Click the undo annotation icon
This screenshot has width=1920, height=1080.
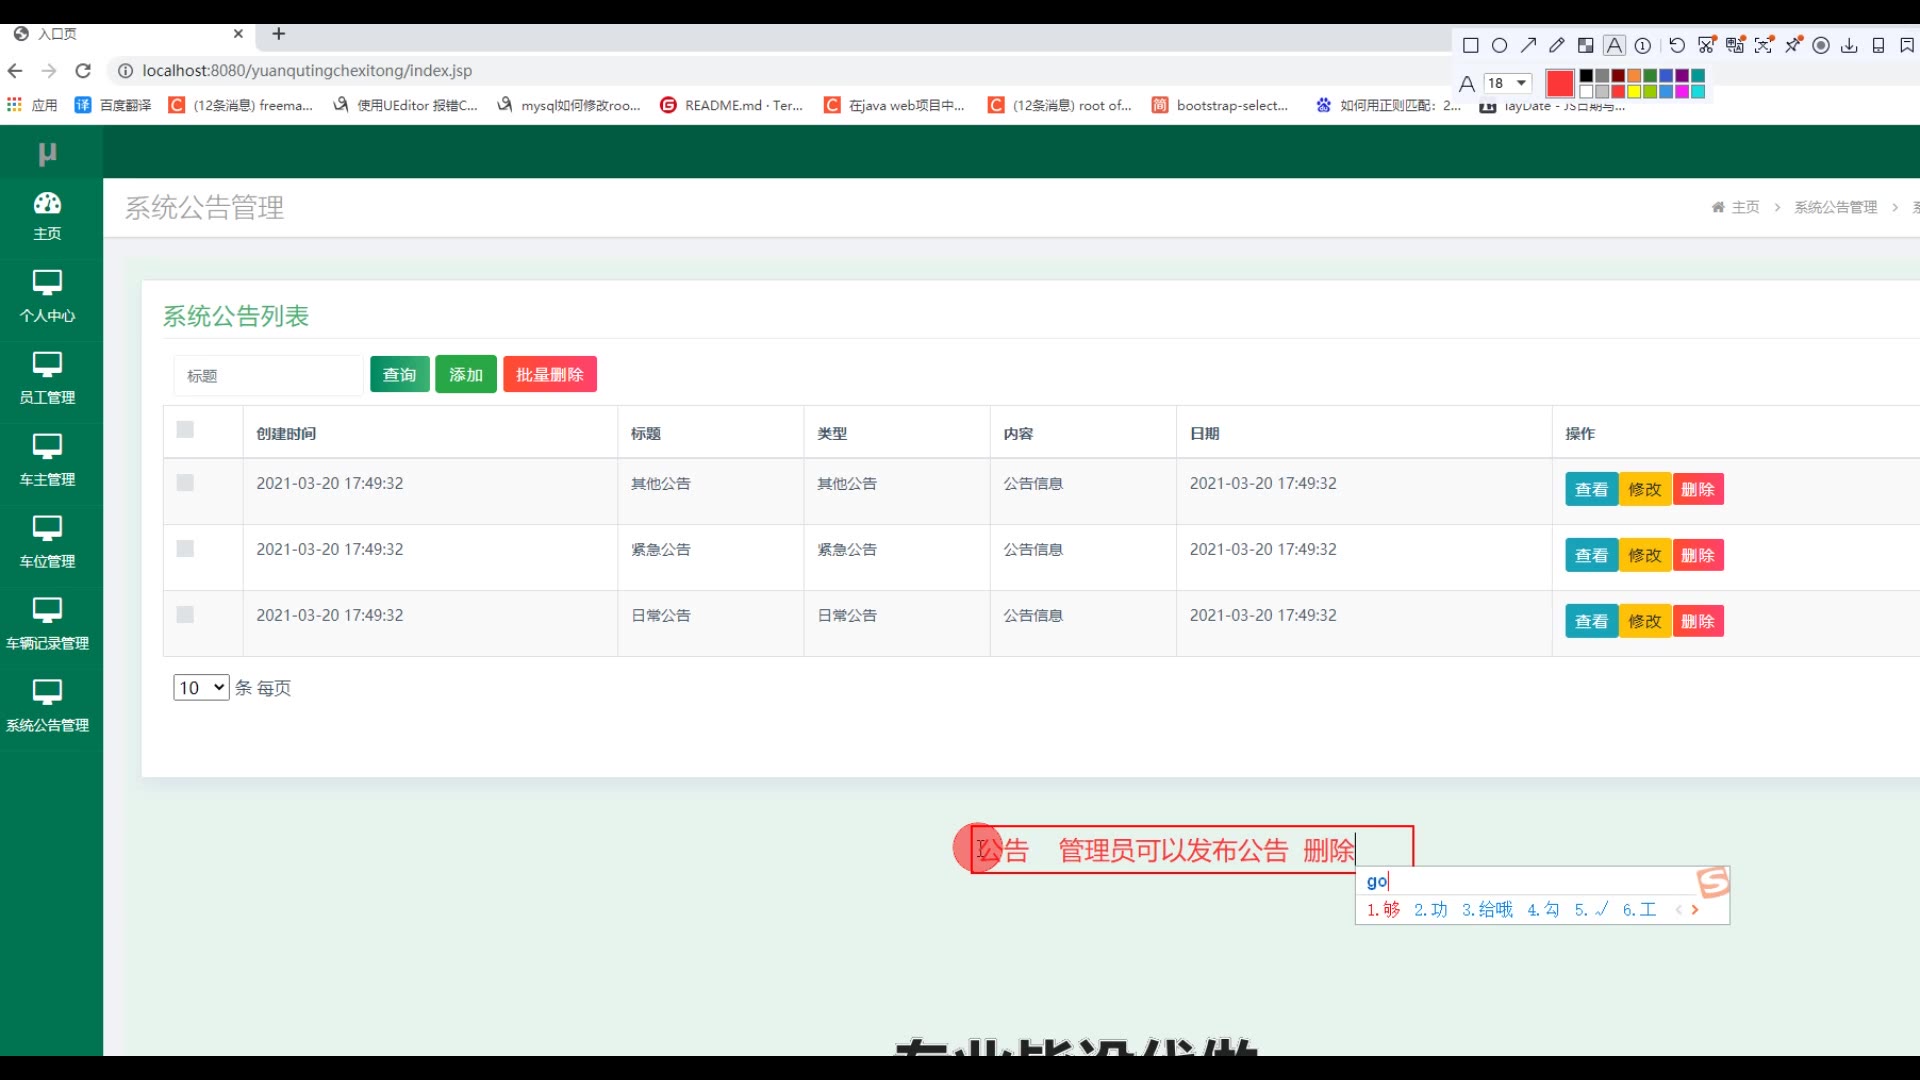click(1677, 45)
